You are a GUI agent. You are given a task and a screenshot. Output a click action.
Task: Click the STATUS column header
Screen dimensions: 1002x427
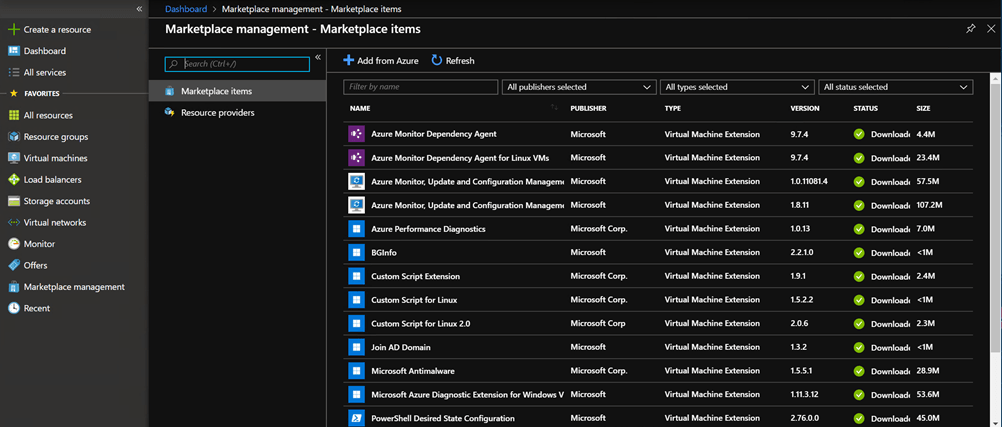[x=865, y=109]
